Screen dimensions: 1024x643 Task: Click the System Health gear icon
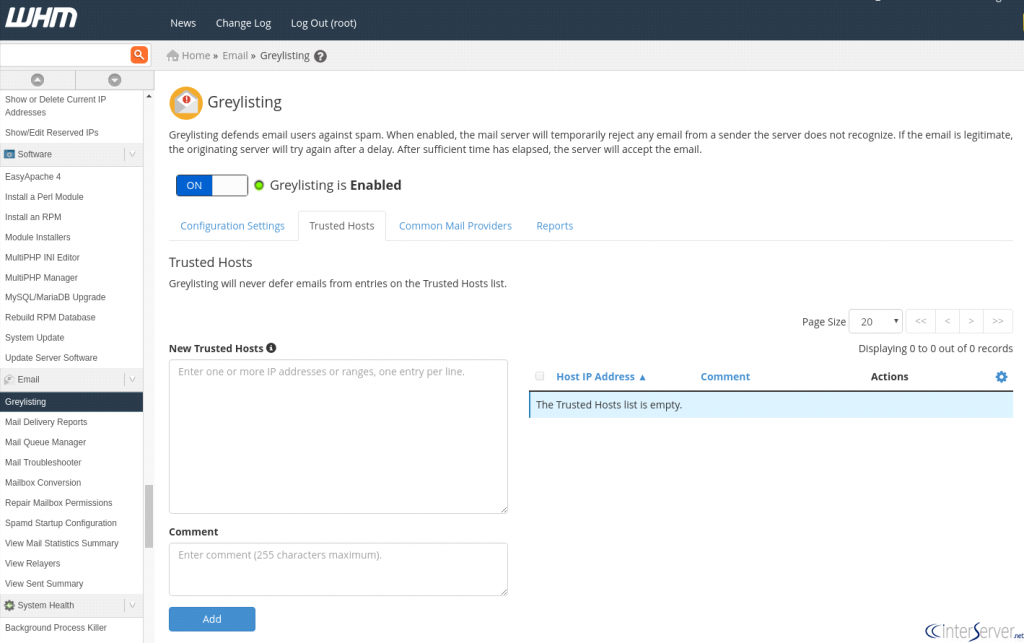[9, 605]
